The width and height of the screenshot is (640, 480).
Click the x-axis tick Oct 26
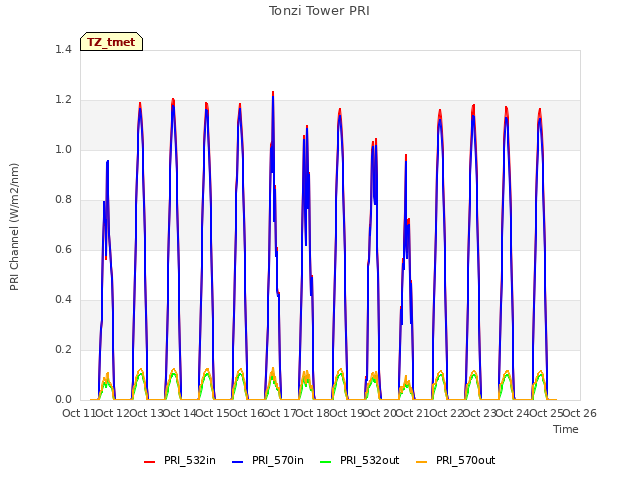point(580,413)
